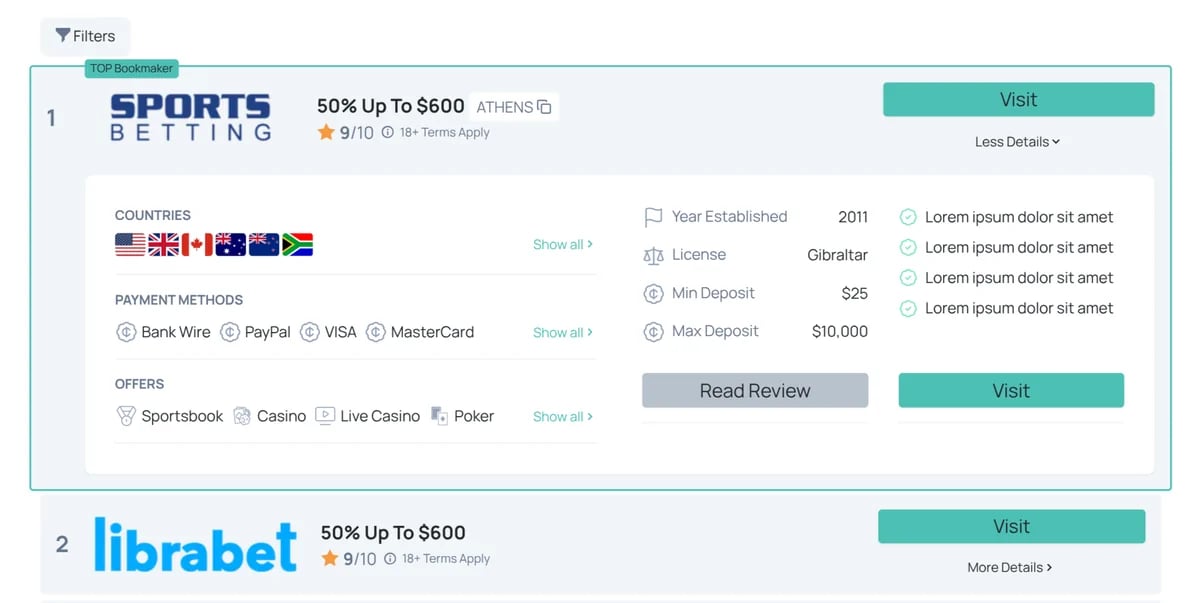The height and width of the screenshot is (603, 1200).
Task: Click the Read Review button
Action: (x=755, y=391)
